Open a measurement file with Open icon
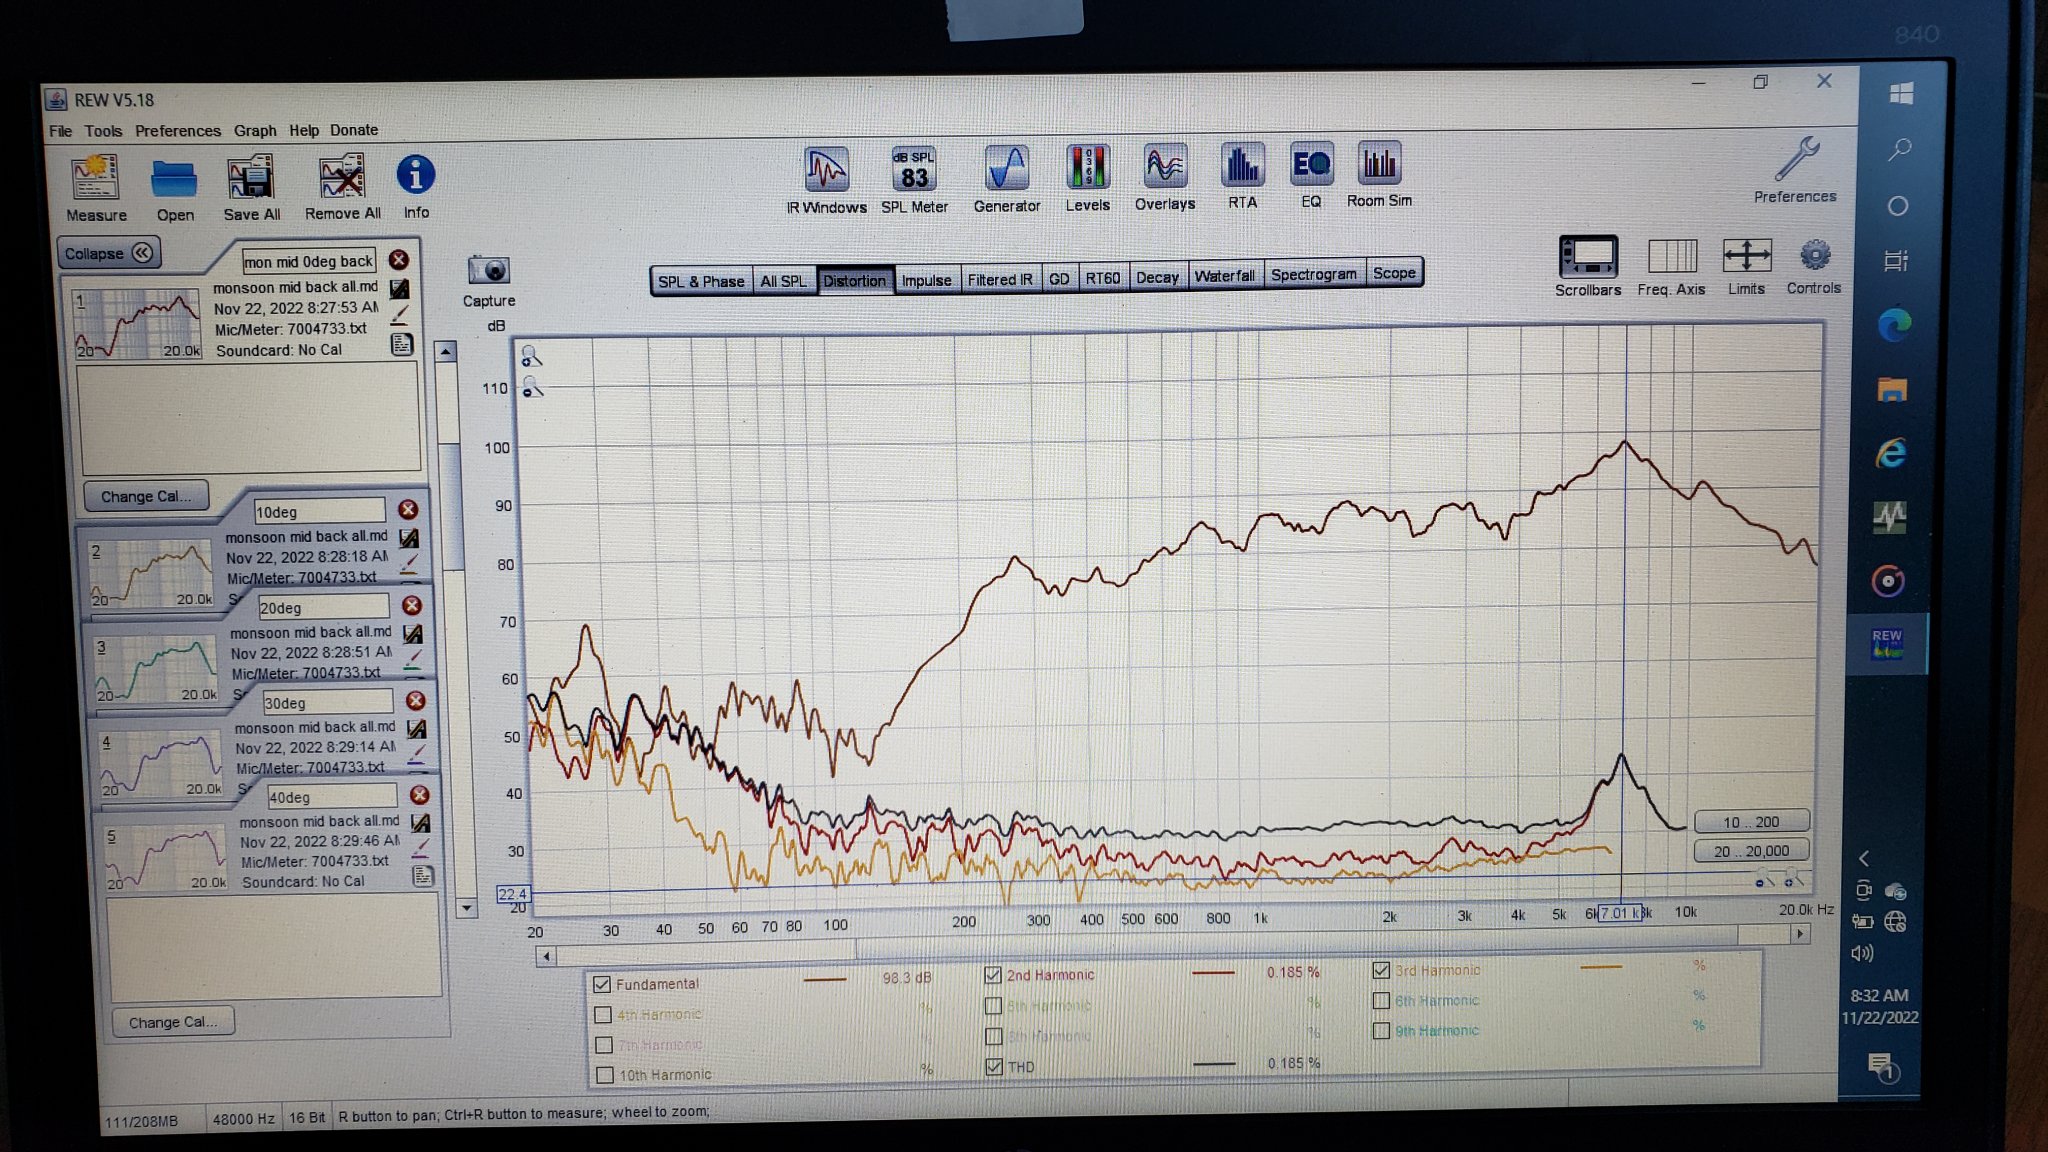This screenshot has width=2048, height=1152. (174, 188)
